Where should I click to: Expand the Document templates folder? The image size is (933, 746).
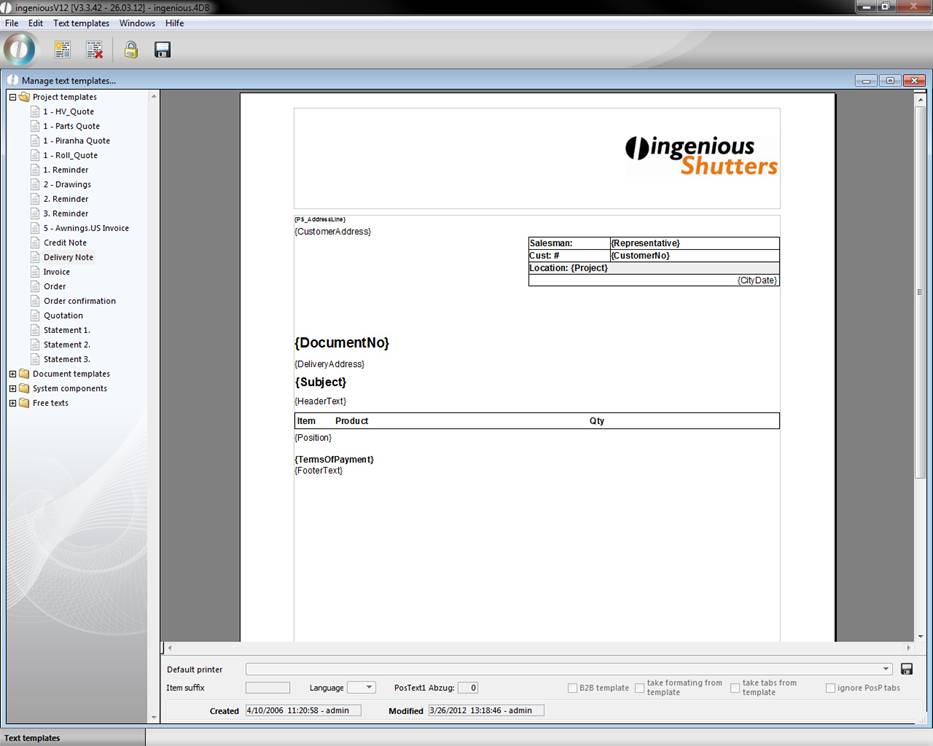(13, 374)
